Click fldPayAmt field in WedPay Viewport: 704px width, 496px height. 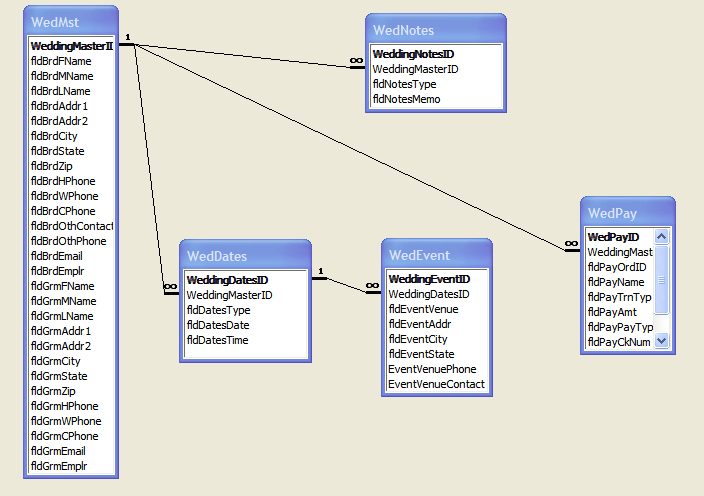612,312
